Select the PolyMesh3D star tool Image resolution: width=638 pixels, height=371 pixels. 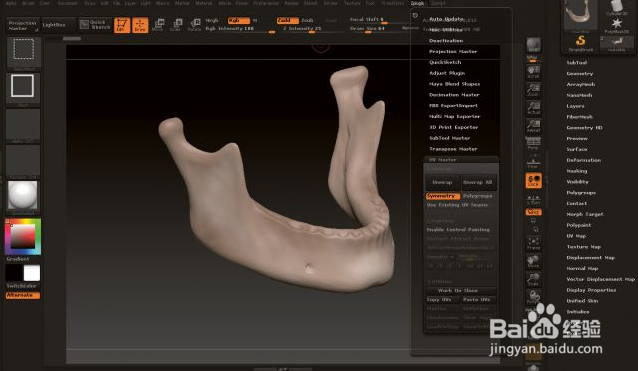pos(616,26)
